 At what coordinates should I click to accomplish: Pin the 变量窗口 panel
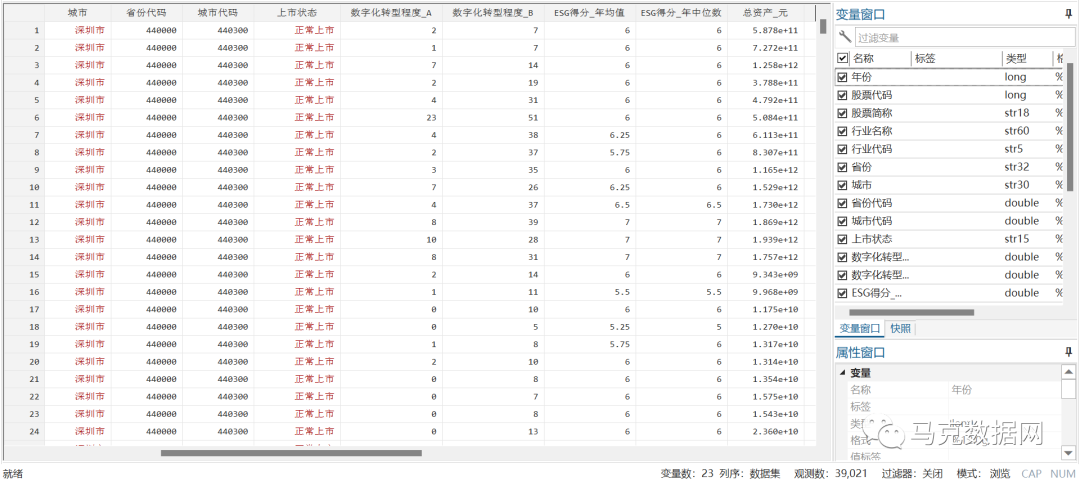click(1068, 15)
